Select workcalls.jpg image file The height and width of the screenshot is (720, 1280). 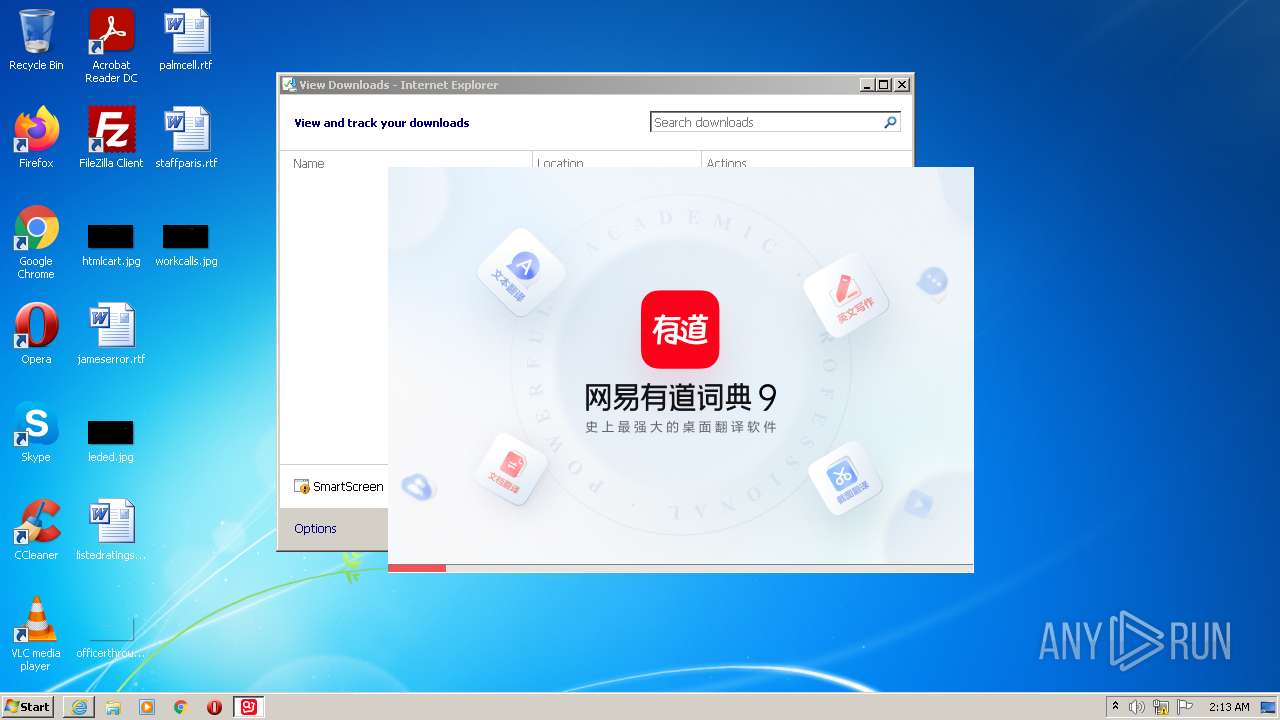186,246
